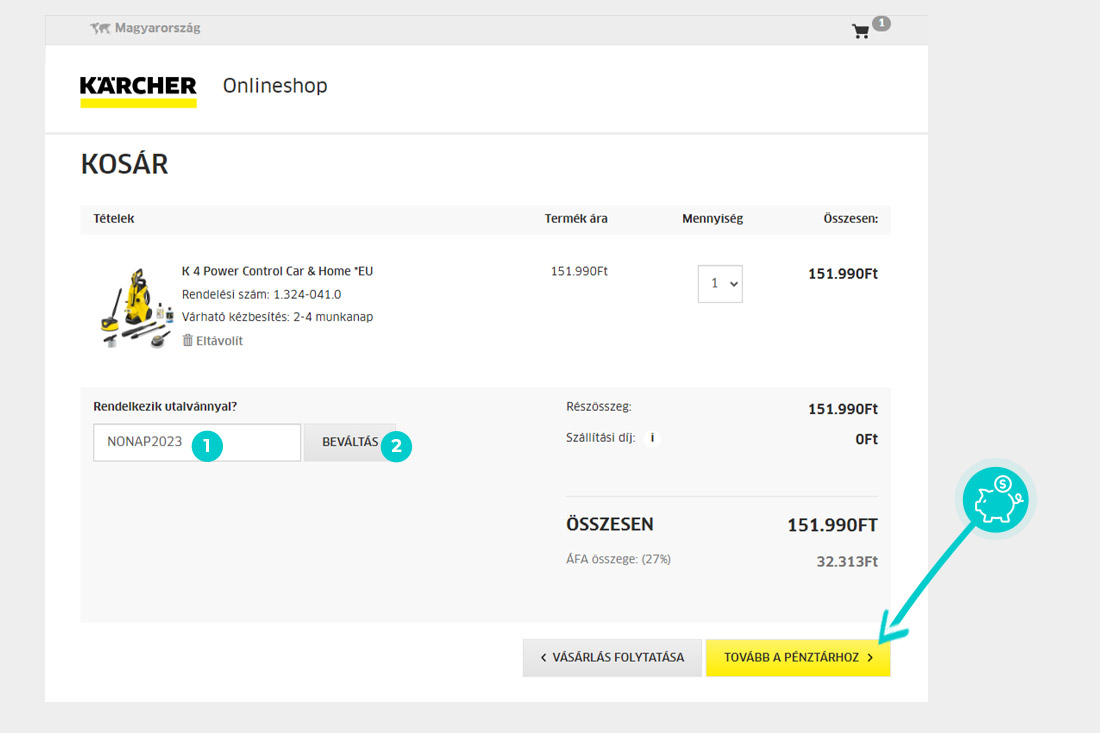Image resolution: width=1100 pixels, height=733 pixels.
Task: Click the Mennyiség column header
Action: point(712,218)
